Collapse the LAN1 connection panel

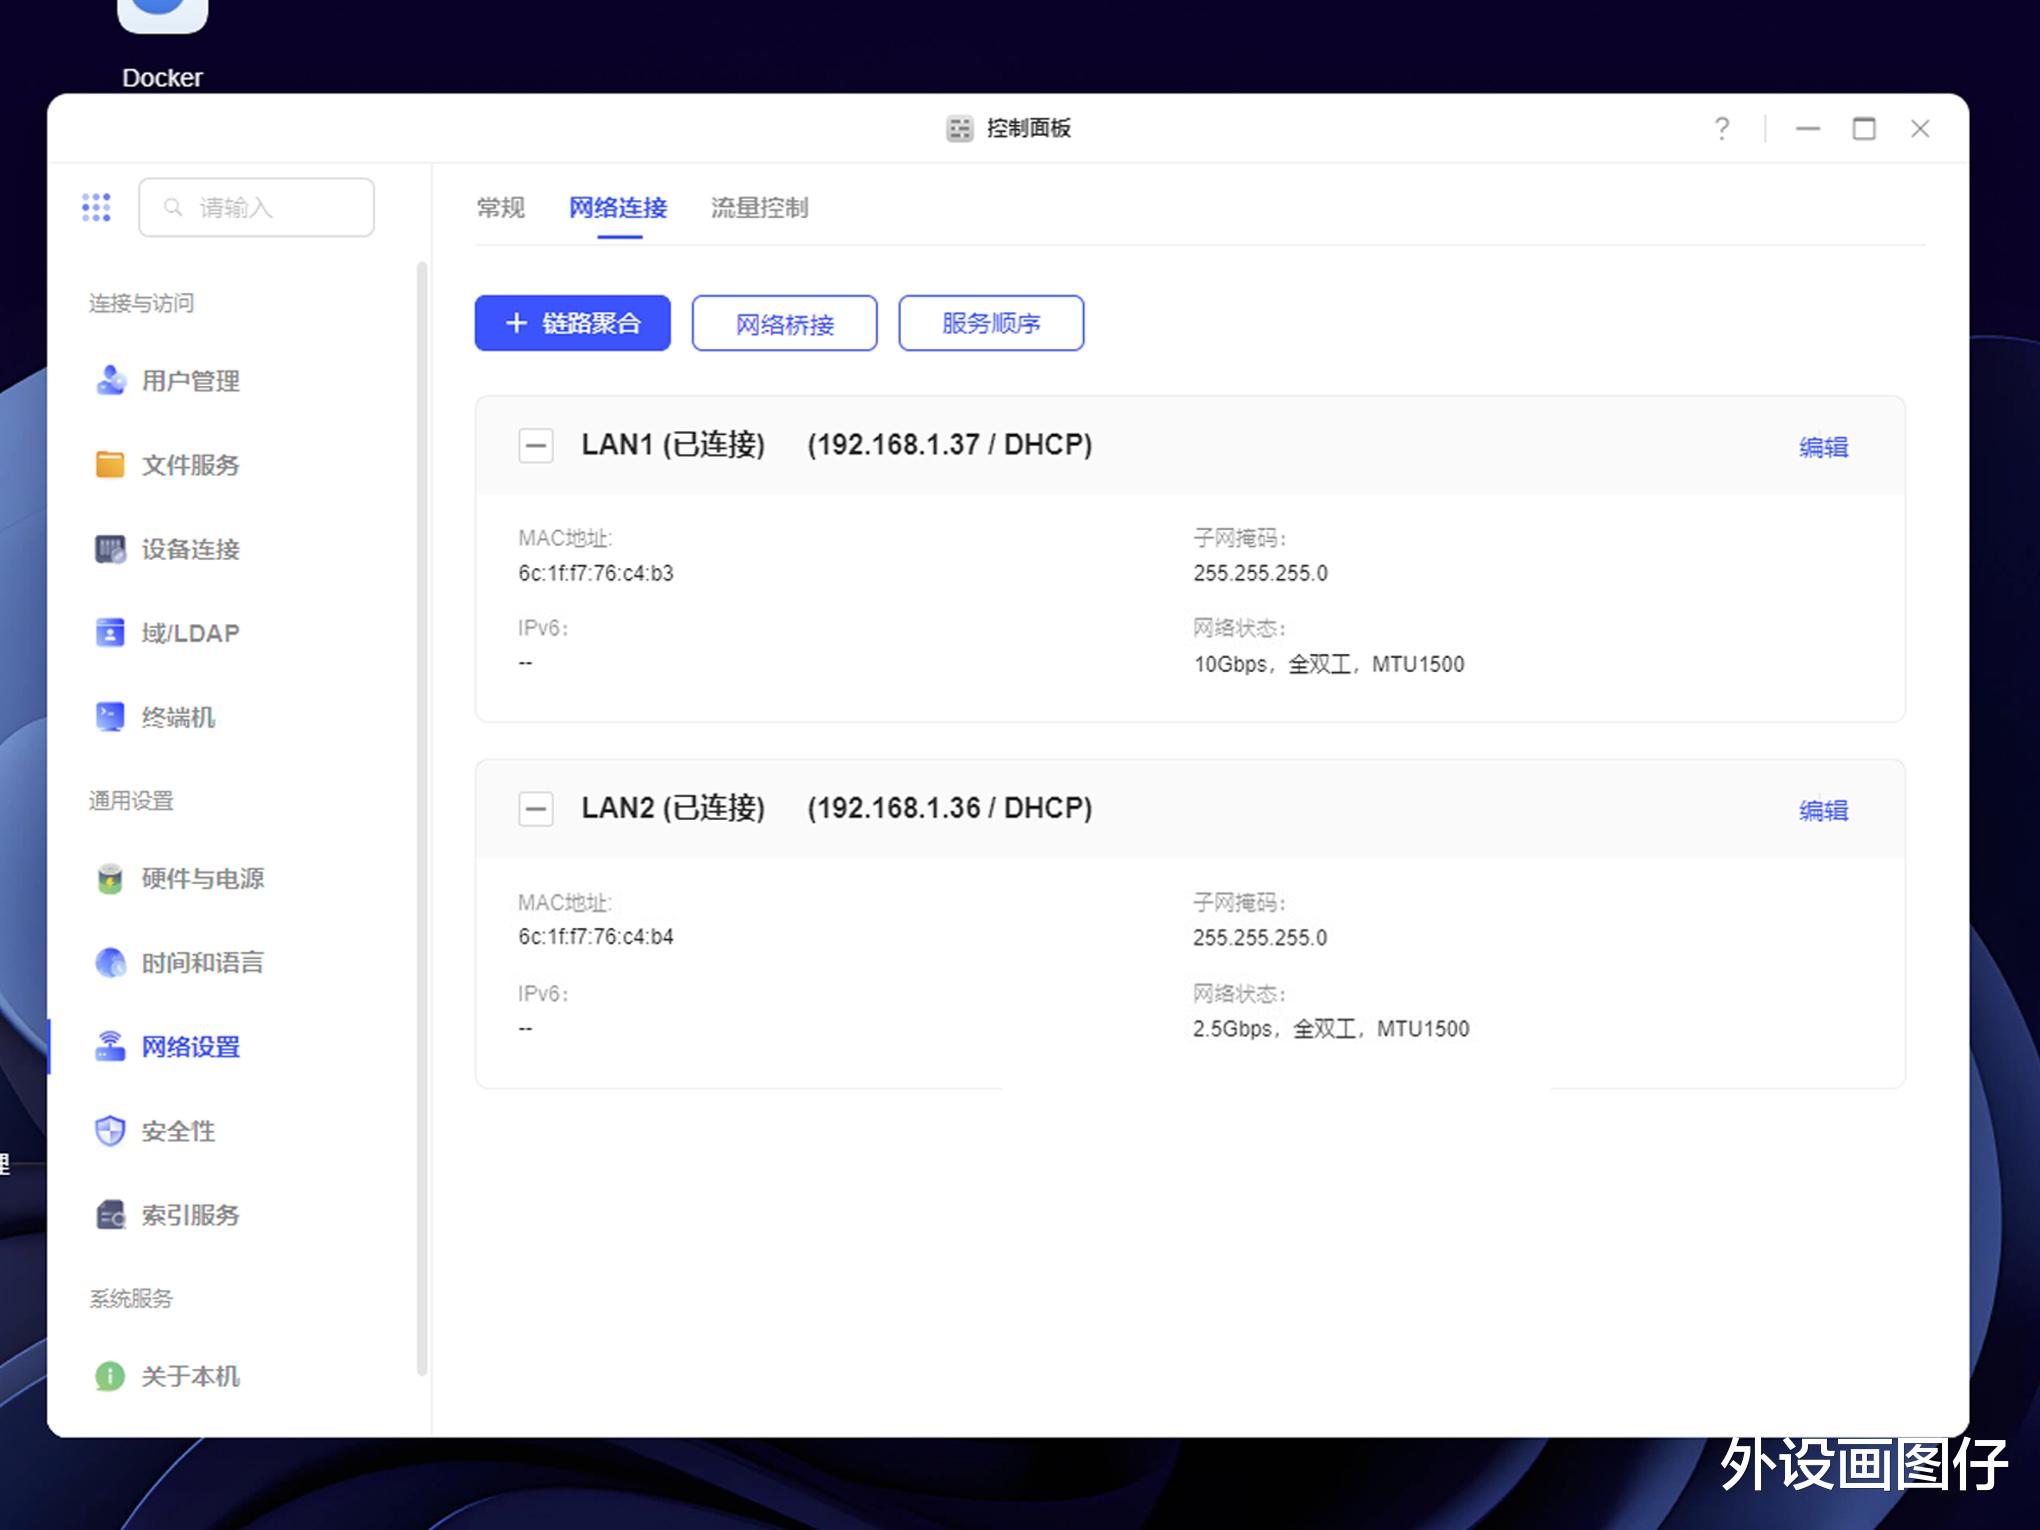tap(536, 445)
